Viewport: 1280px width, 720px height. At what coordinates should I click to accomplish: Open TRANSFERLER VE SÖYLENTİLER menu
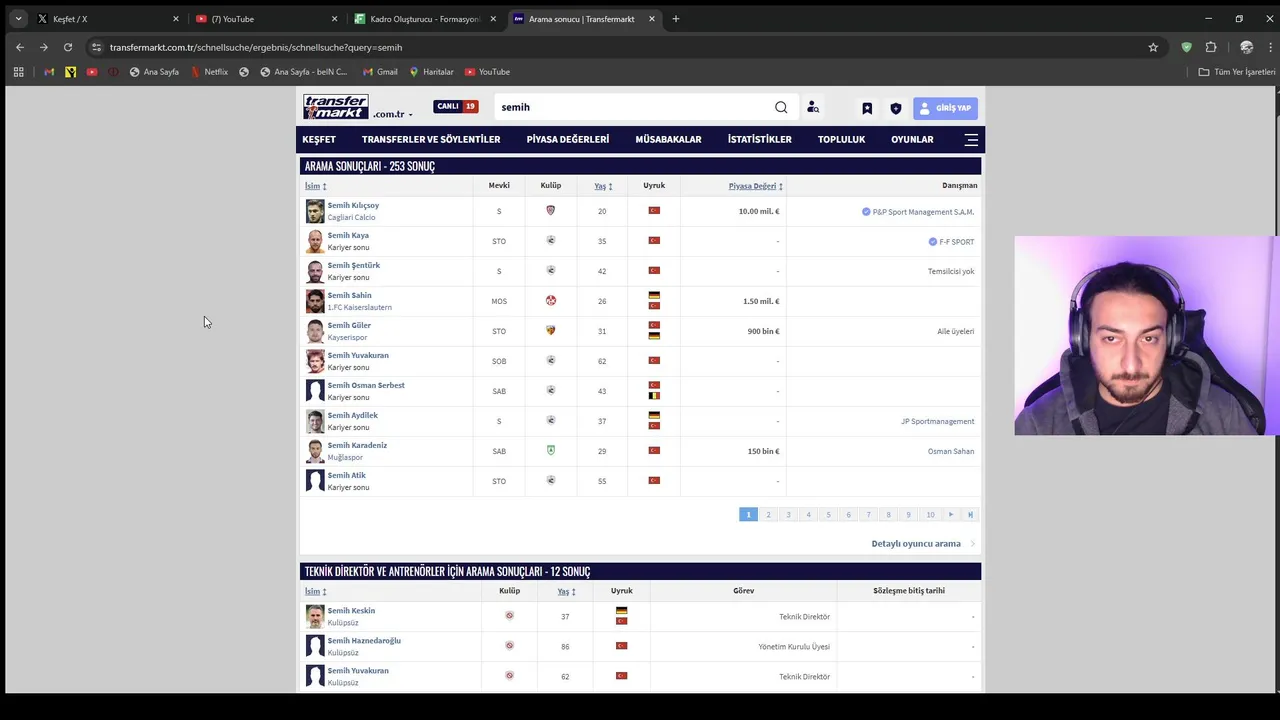point(431,140)
